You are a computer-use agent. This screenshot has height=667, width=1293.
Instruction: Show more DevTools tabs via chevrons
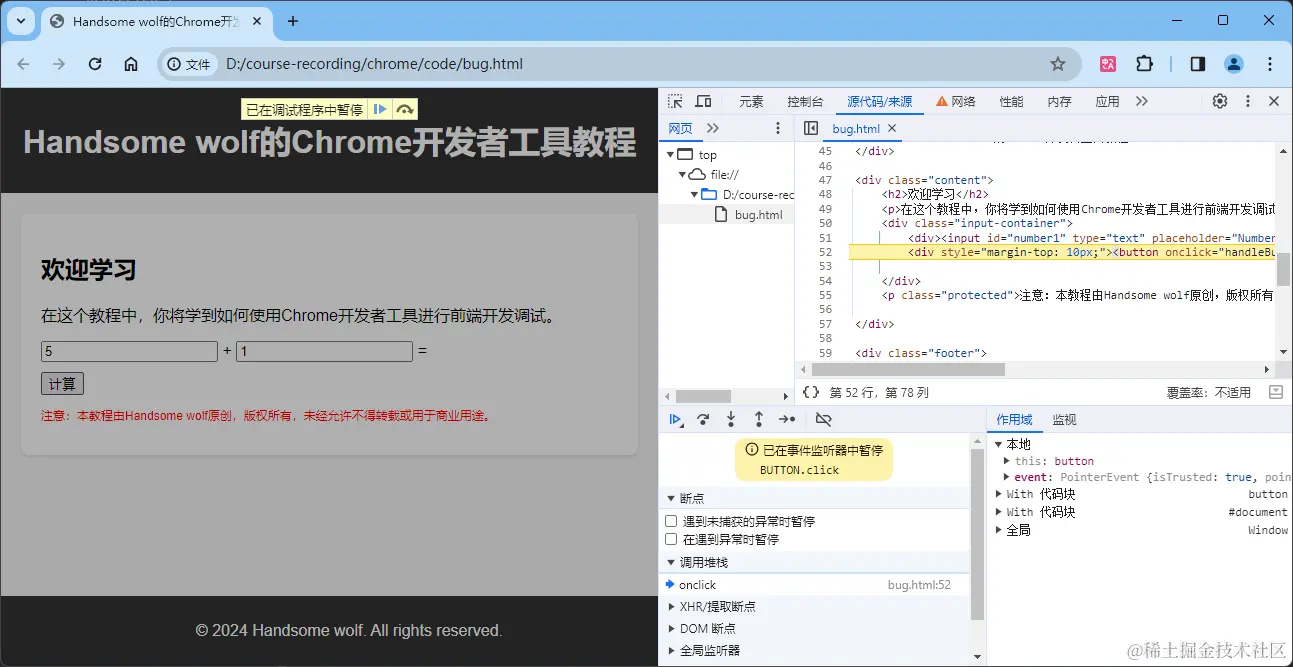1142,101
